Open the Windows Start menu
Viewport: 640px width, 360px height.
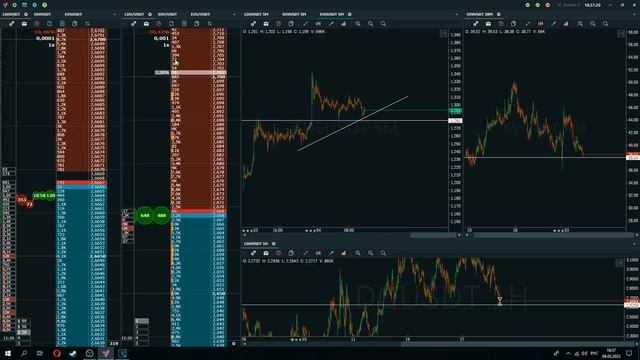point(7,353)
